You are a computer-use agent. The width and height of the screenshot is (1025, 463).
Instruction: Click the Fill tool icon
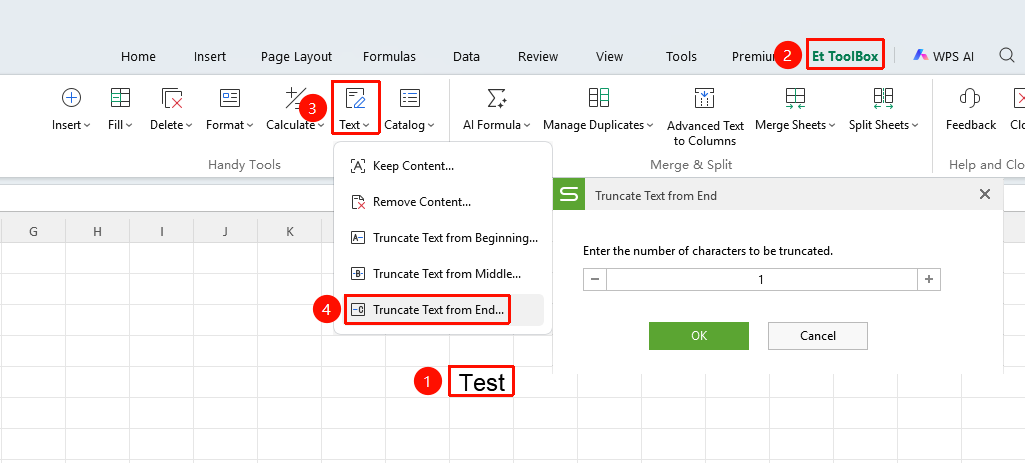coord(120,98)
